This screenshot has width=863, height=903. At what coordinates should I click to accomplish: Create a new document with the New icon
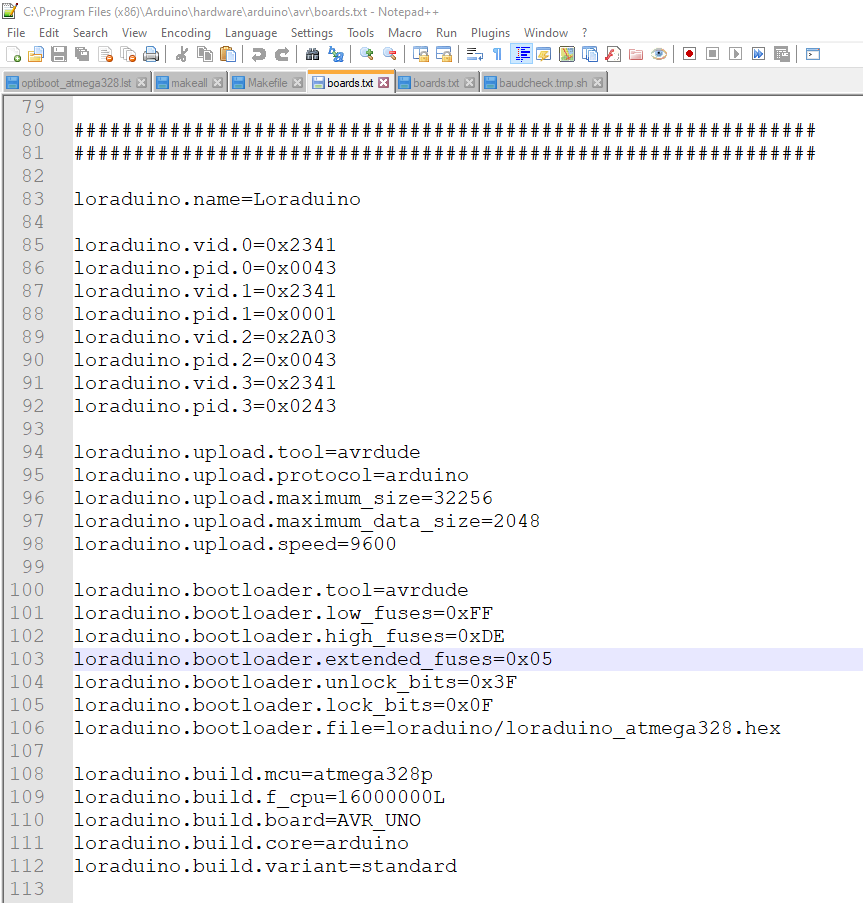pyautogui.click(x=14, y=55)
